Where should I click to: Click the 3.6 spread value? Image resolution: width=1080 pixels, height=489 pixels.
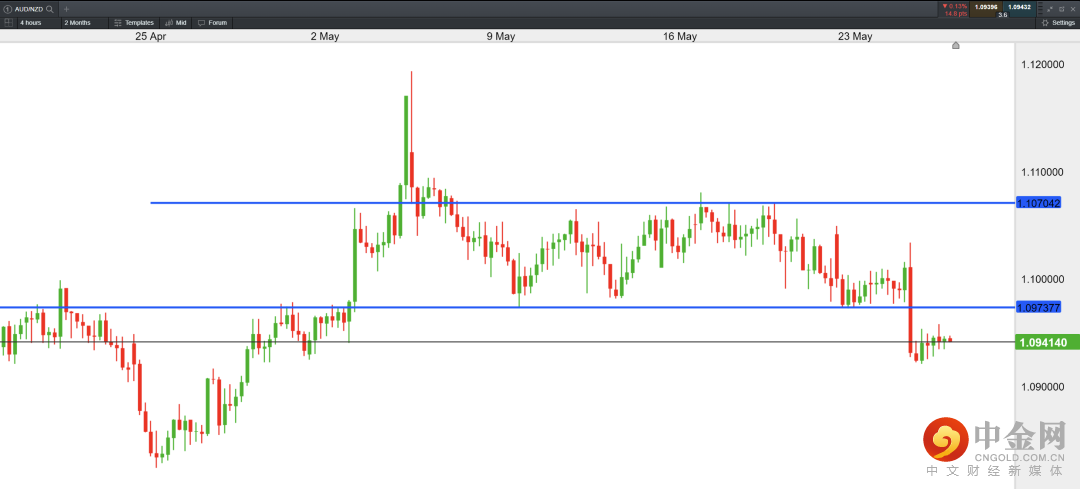pyautogui.click(x=1003, y=14)
